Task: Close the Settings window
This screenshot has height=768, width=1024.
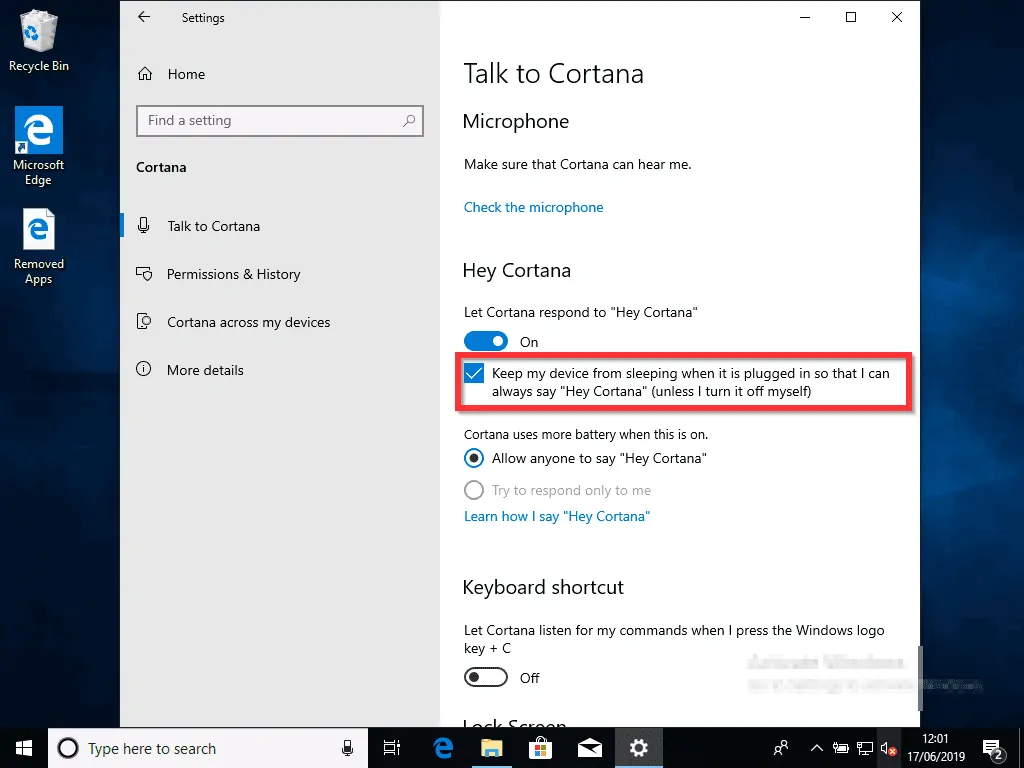Action: coord(897,18)
